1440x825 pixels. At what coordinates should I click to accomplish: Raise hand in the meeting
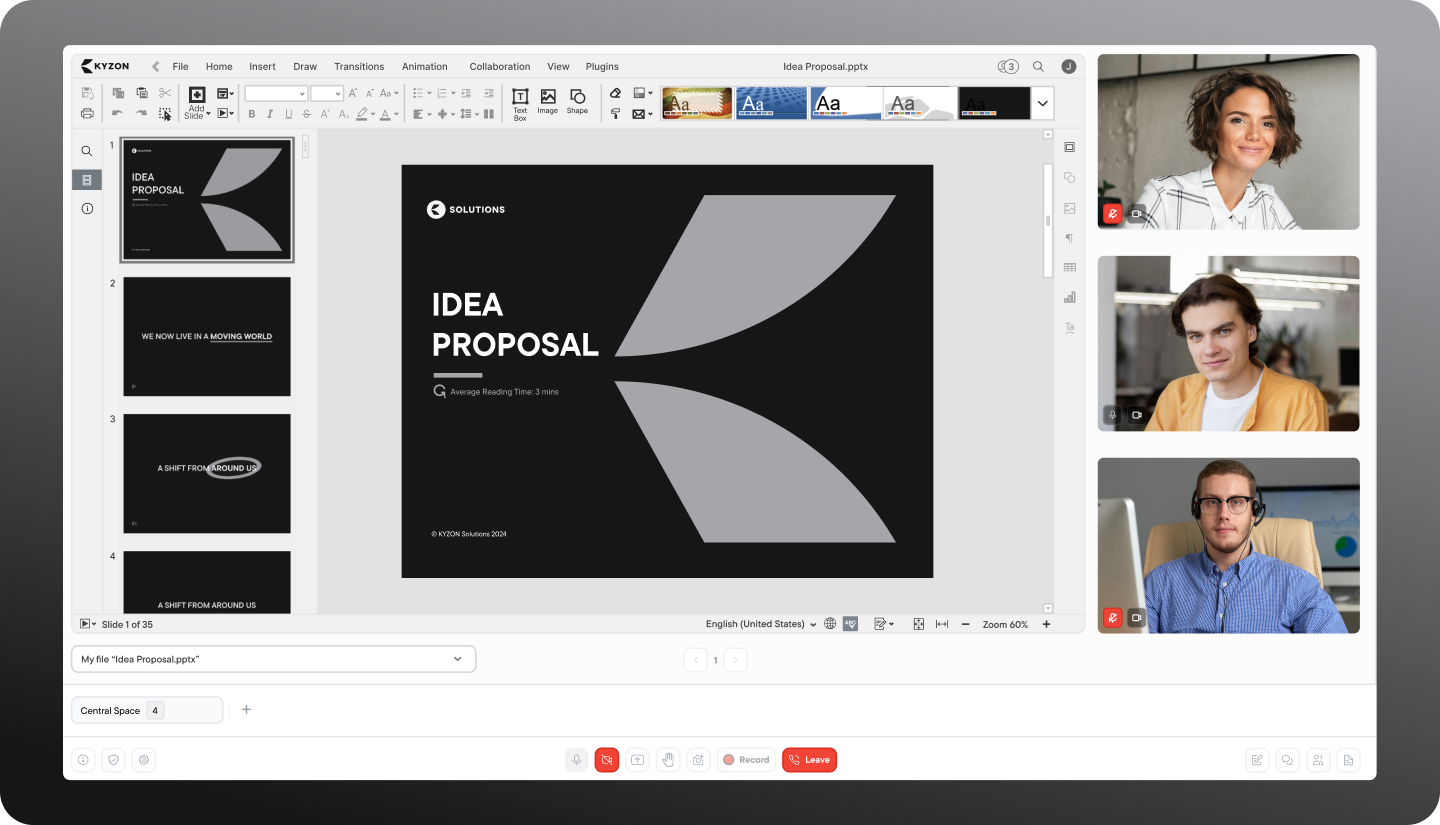point(668,760)
